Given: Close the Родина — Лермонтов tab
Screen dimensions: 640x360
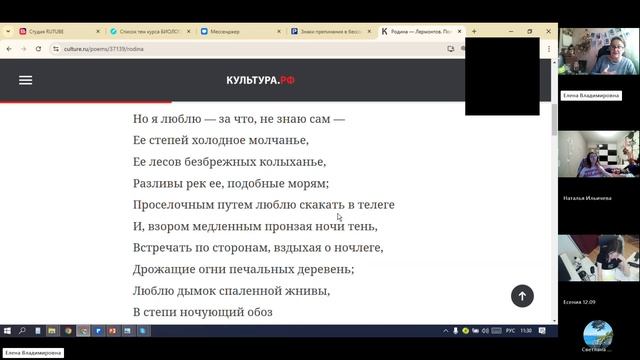Looking at the screenshot, I should 459,31.
